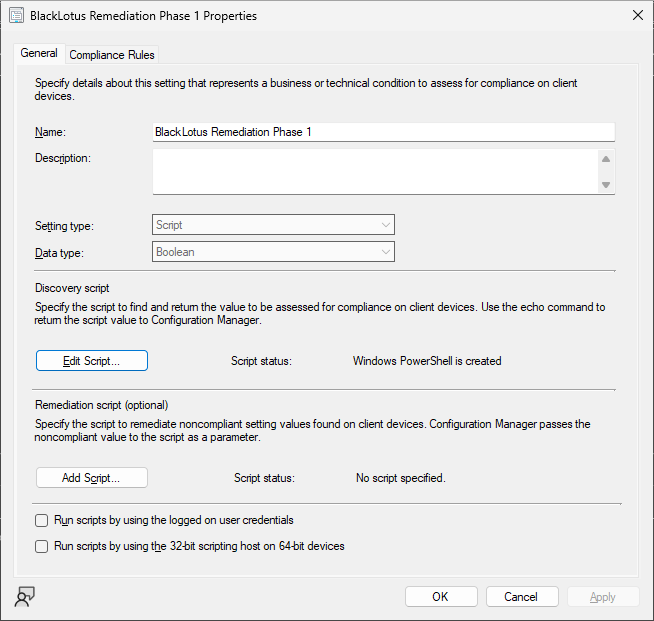Image resolution: width=654 pixels, height=621 pixels.
Task: Click the 'Data type:' label
Action: [x=59, y=253]
